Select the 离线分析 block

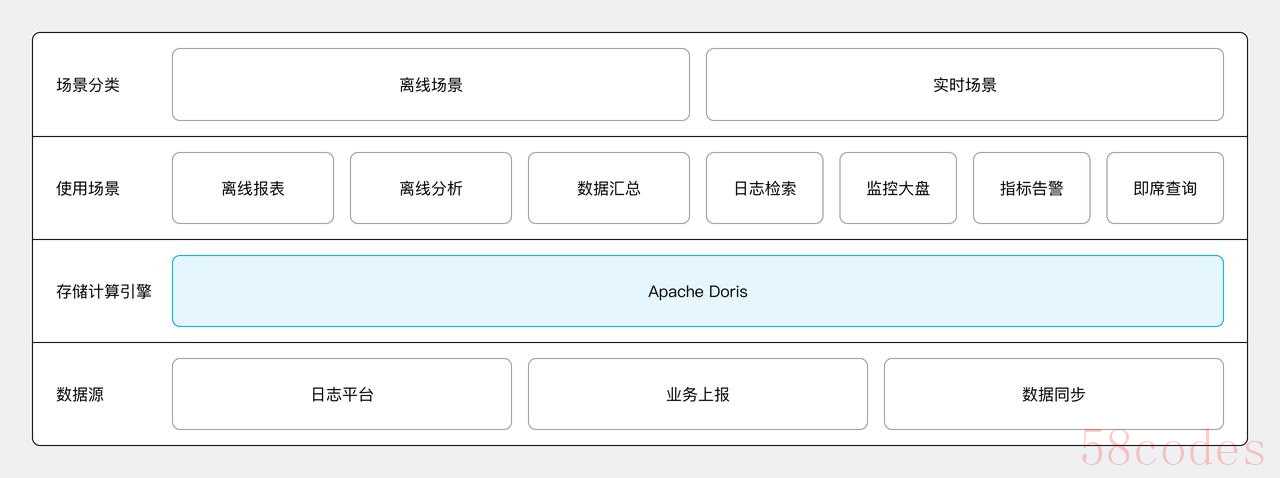[430, 188]
